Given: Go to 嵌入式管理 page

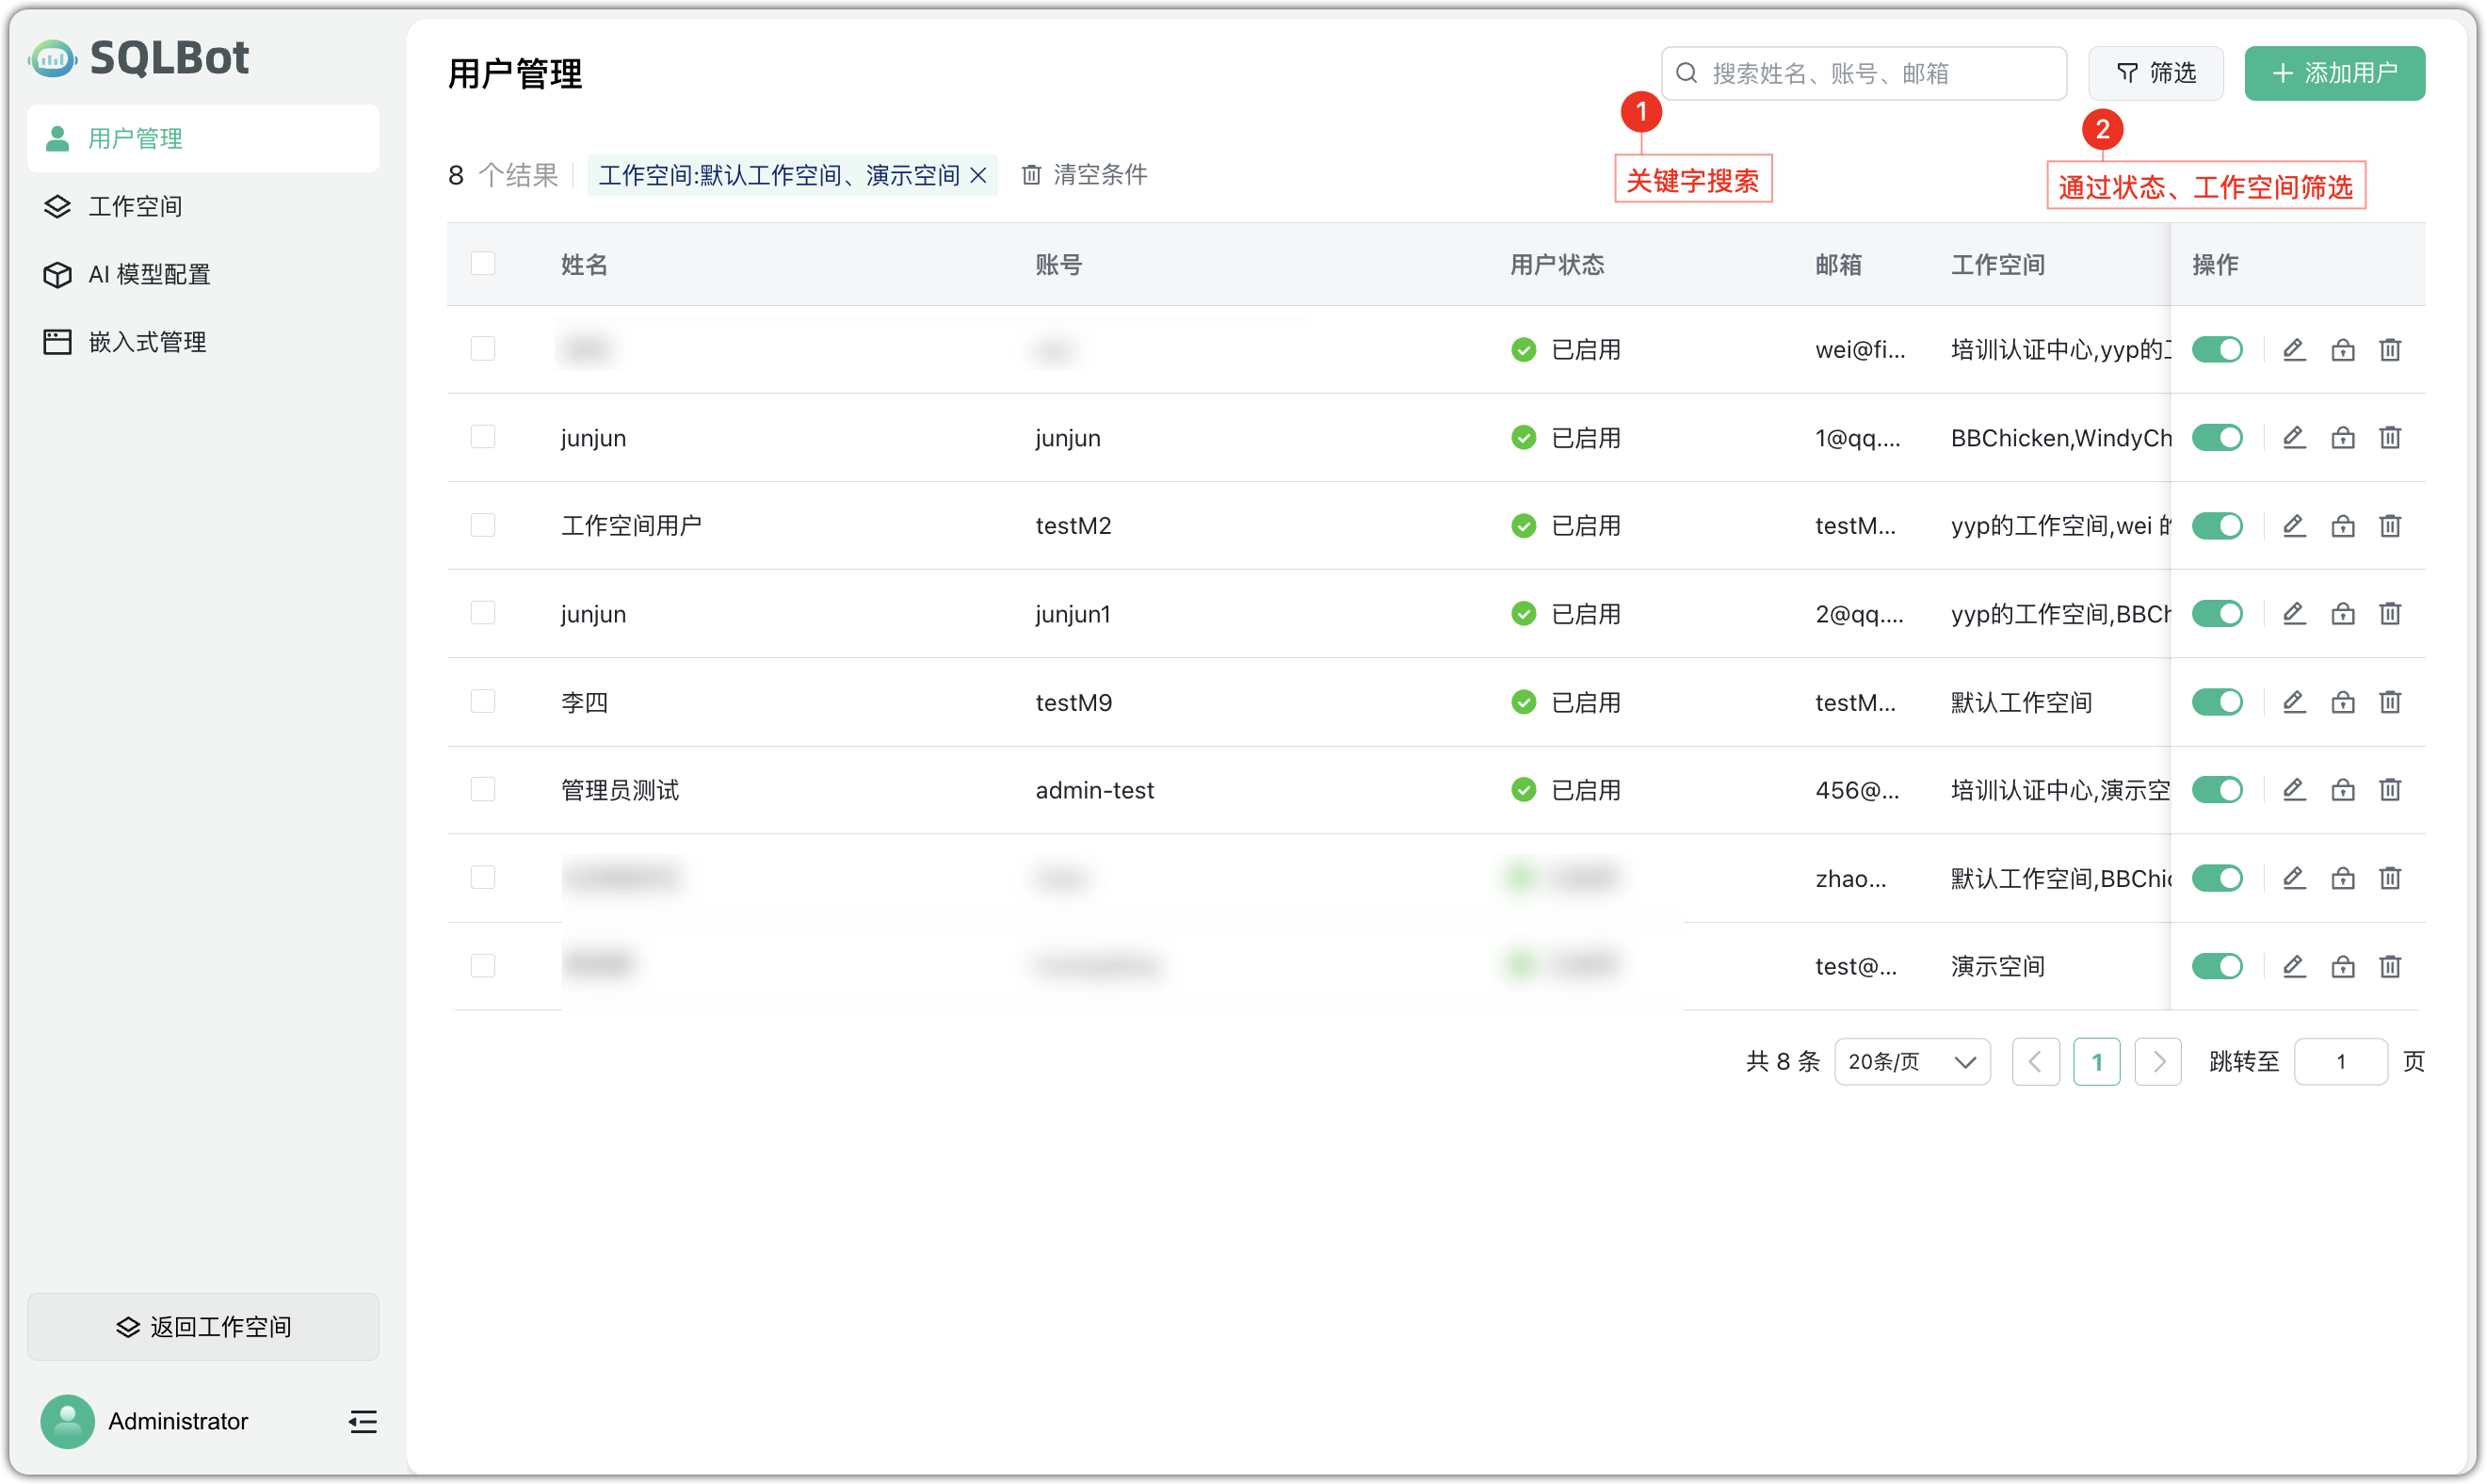Looking at the screenshot, I should pos(146,340).
